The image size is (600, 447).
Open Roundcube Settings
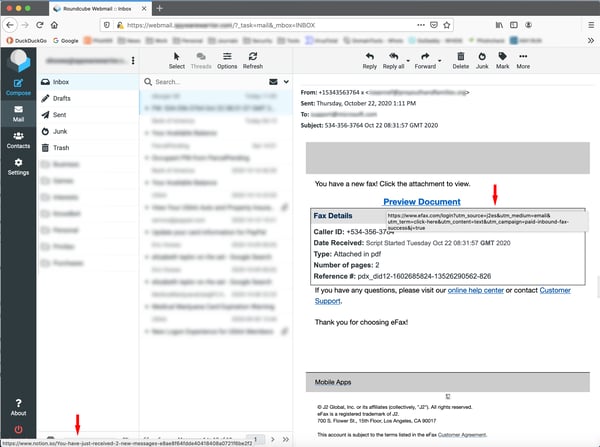tap(18, 166)
